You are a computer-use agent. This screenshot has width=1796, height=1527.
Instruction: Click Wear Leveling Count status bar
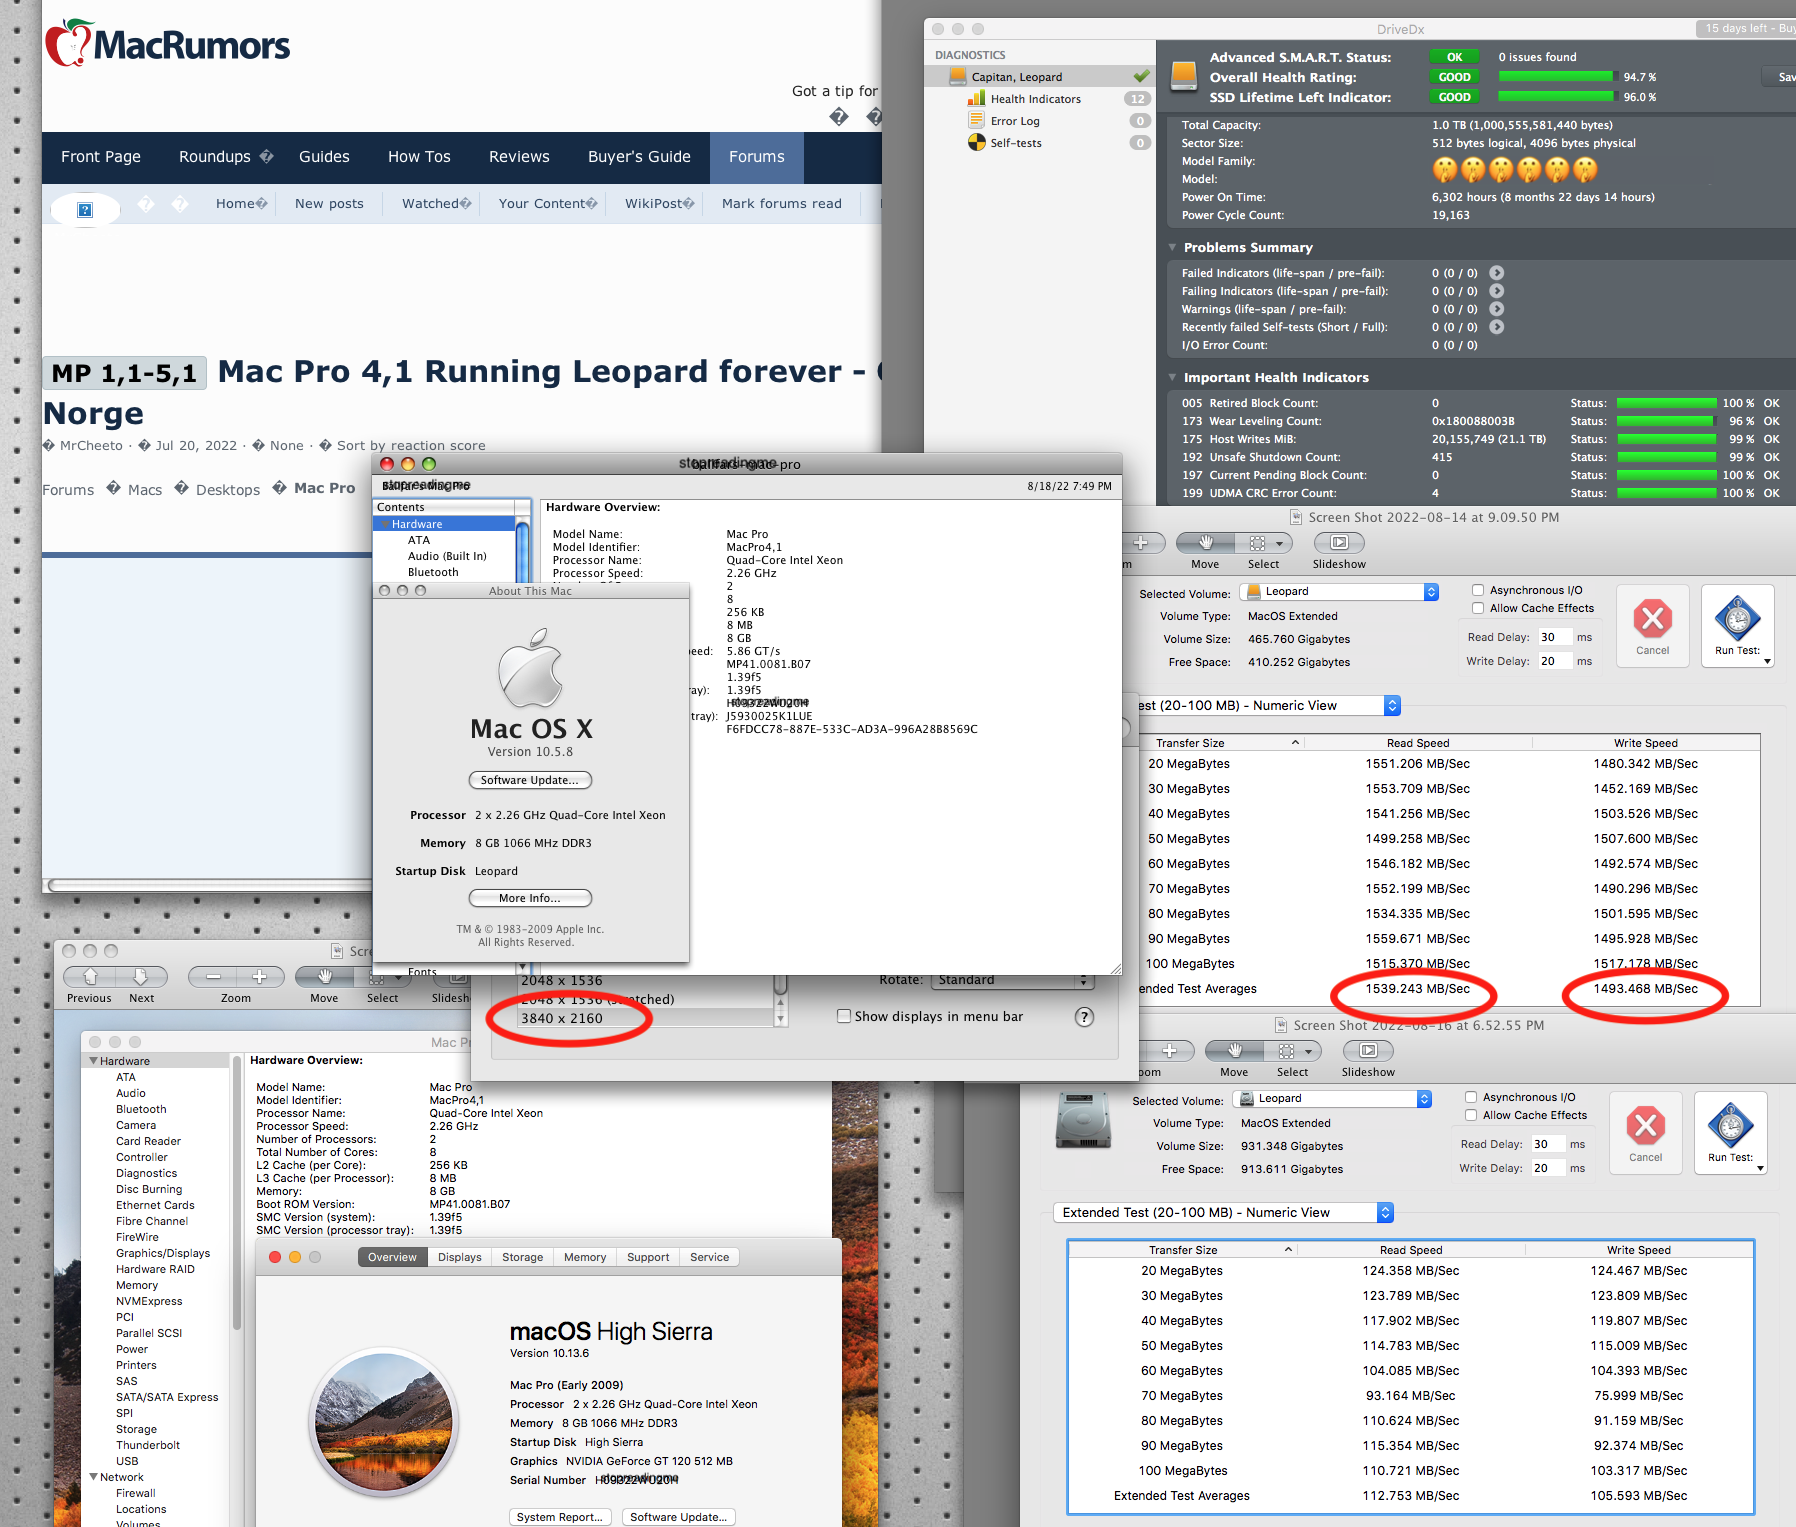point(1666,422)
